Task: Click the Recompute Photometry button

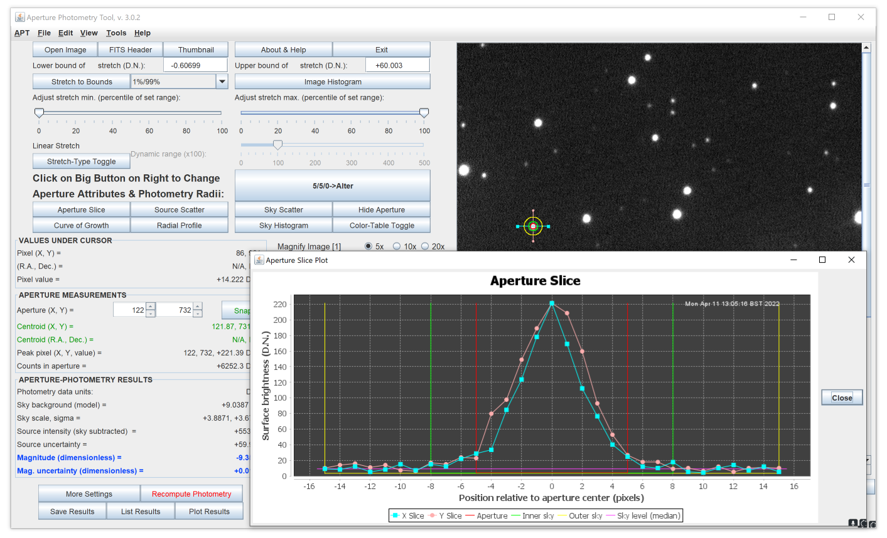Action: click(191, 494)
